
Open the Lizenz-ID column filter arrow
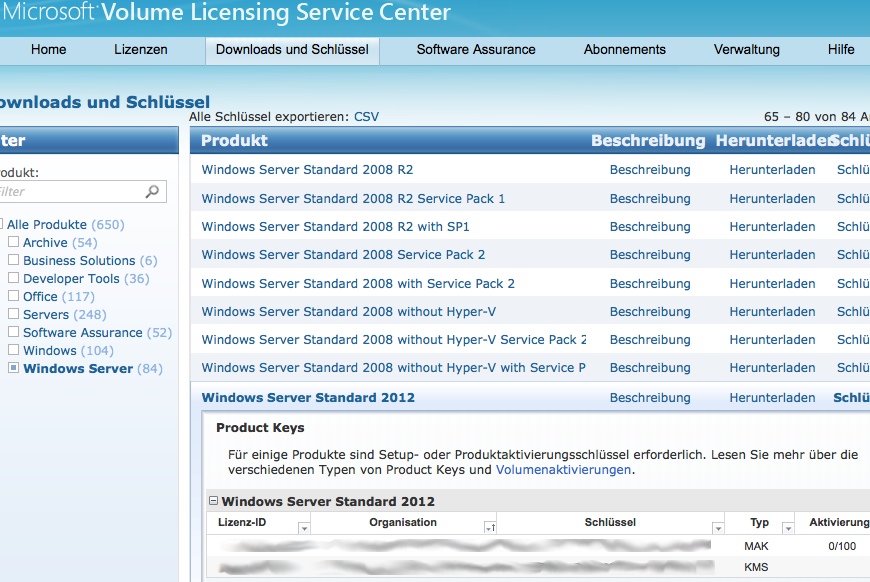click(x=304, y=528)
